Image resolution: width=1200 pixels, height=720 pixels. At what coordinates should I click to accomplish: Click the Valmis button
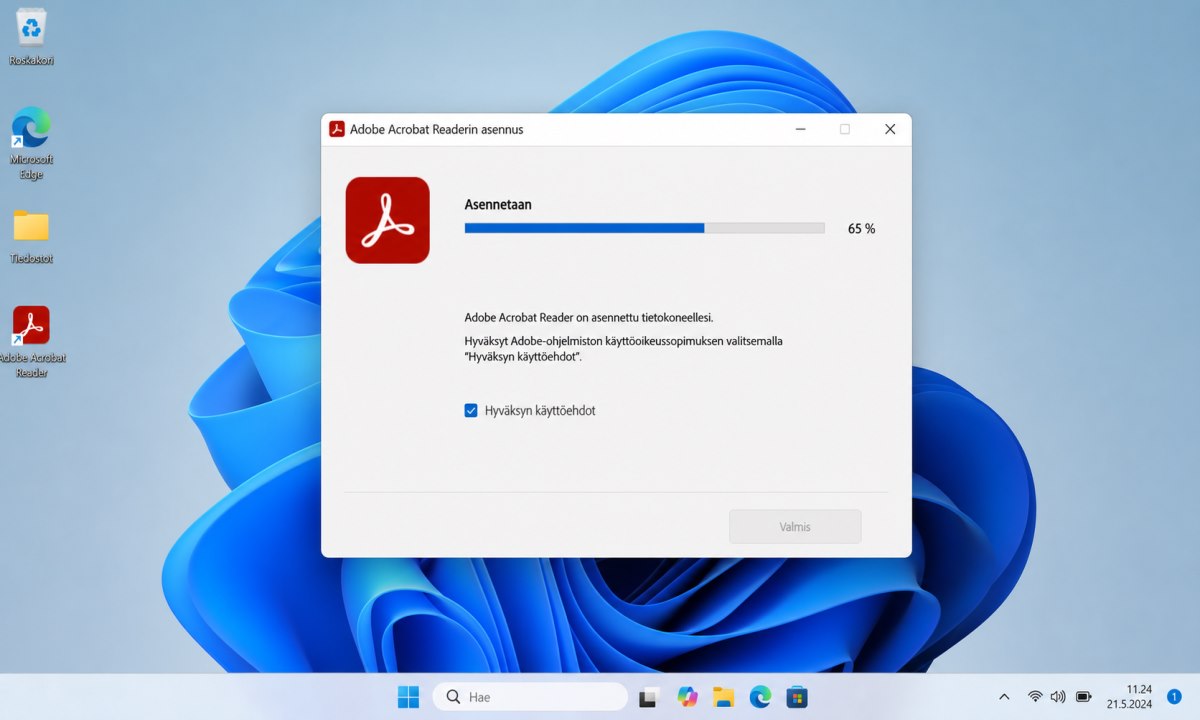tap(795, 526)
